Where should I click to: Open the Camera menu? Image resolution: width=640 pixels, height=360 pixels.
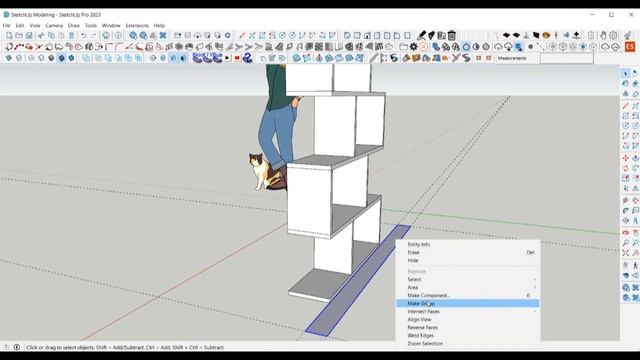(54, 25)
